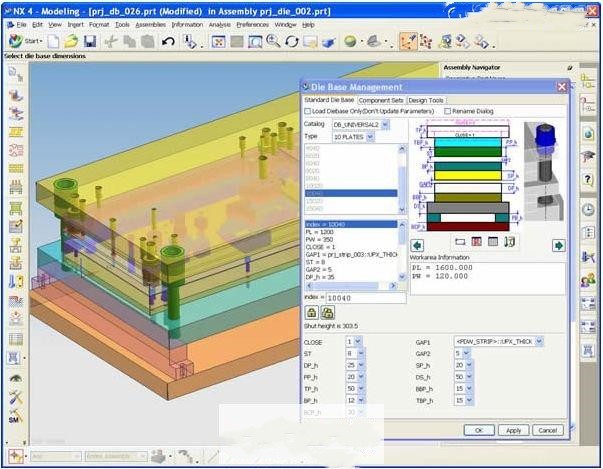The width and height of the screenshot is (603, 469).
Task: Switch to the Component Sets tab
Action: coord(381,100)
